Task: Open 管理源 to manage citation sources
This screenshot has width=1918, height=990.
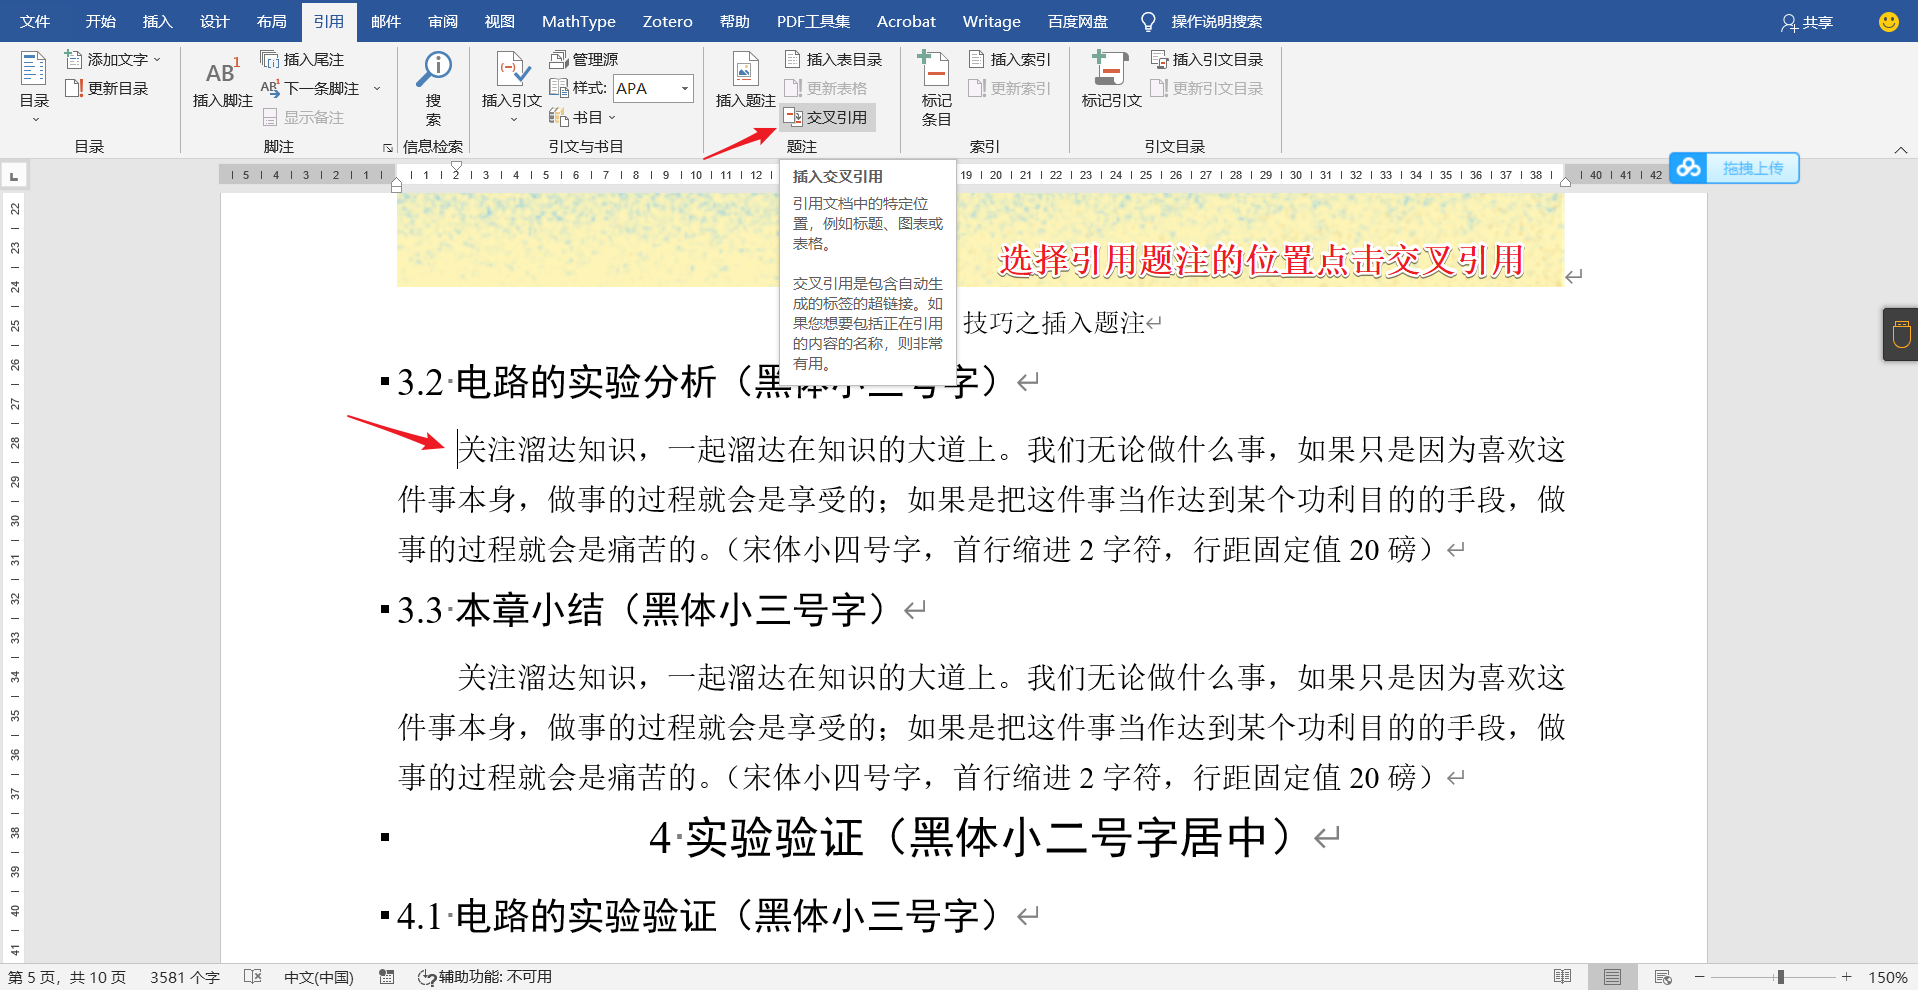Action: pyautogui.click(x=588, y=59)
